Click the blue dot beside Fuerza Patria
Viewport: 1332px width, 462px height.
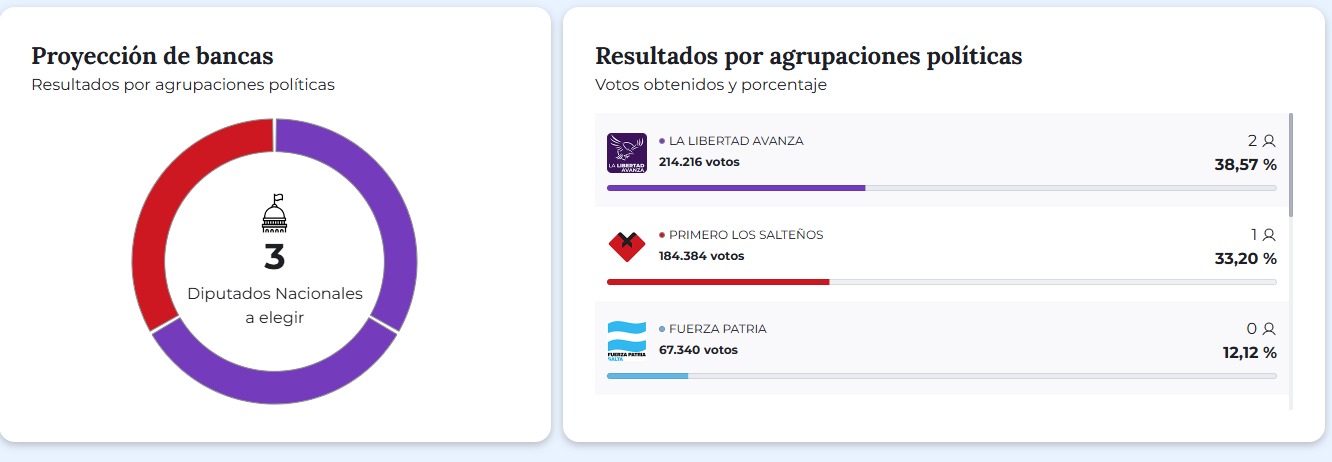(x=662, y=329)
